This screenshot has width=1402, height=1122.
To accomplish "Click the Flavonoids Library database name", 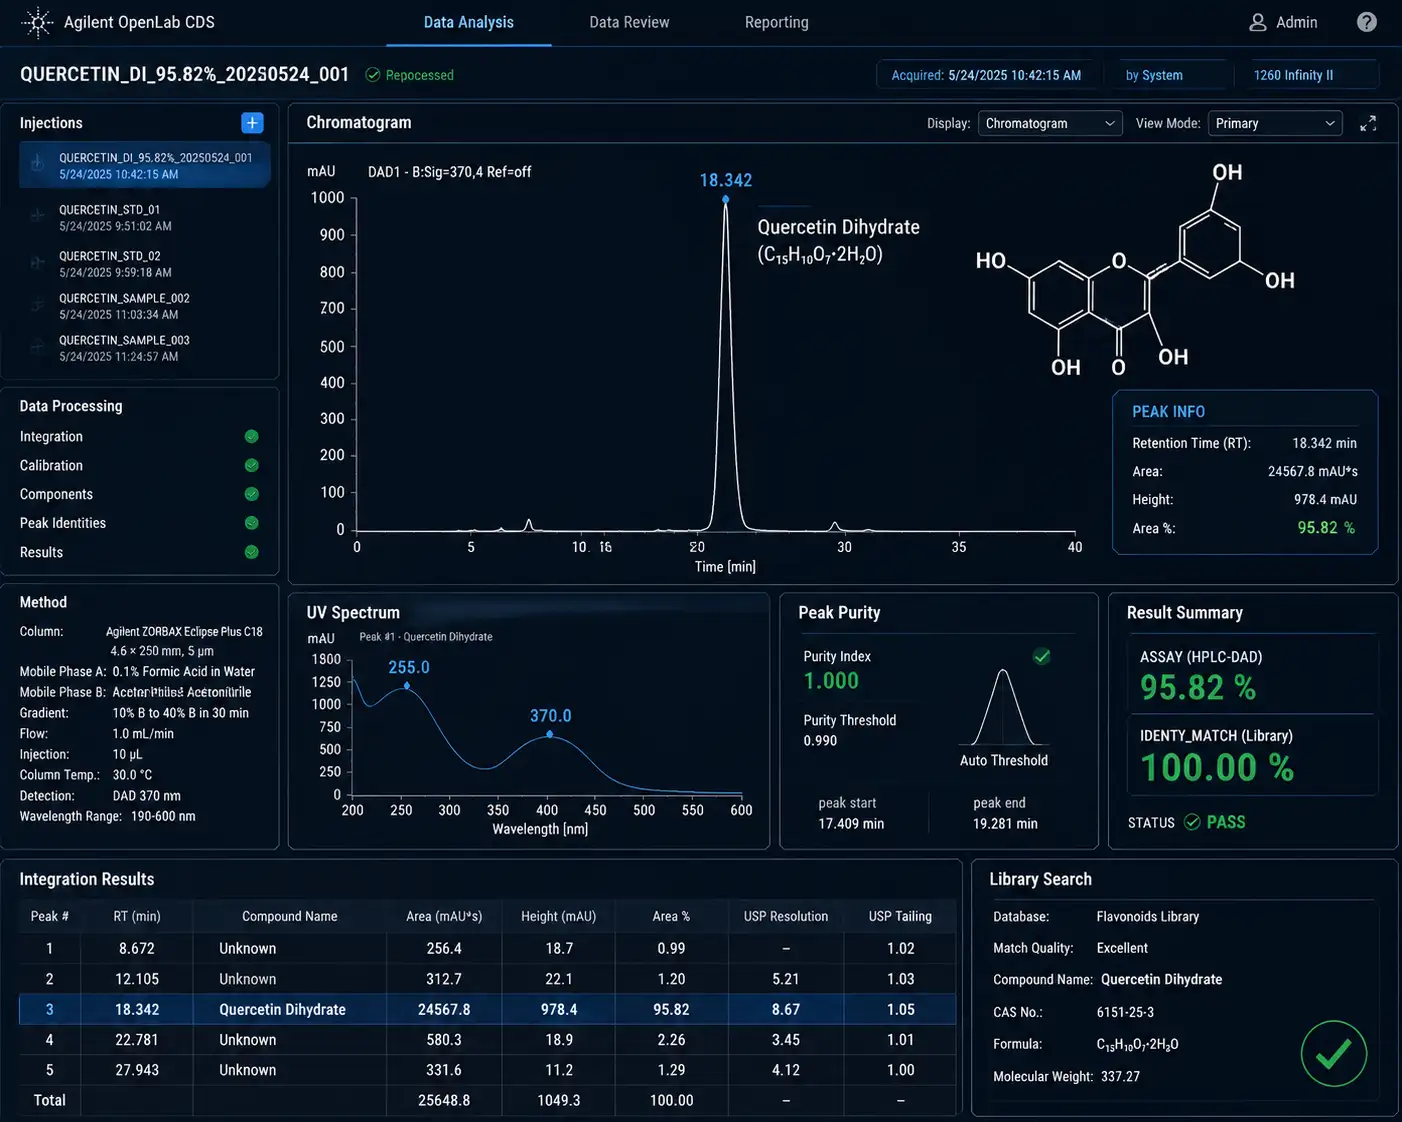I will click(1147, 916).
